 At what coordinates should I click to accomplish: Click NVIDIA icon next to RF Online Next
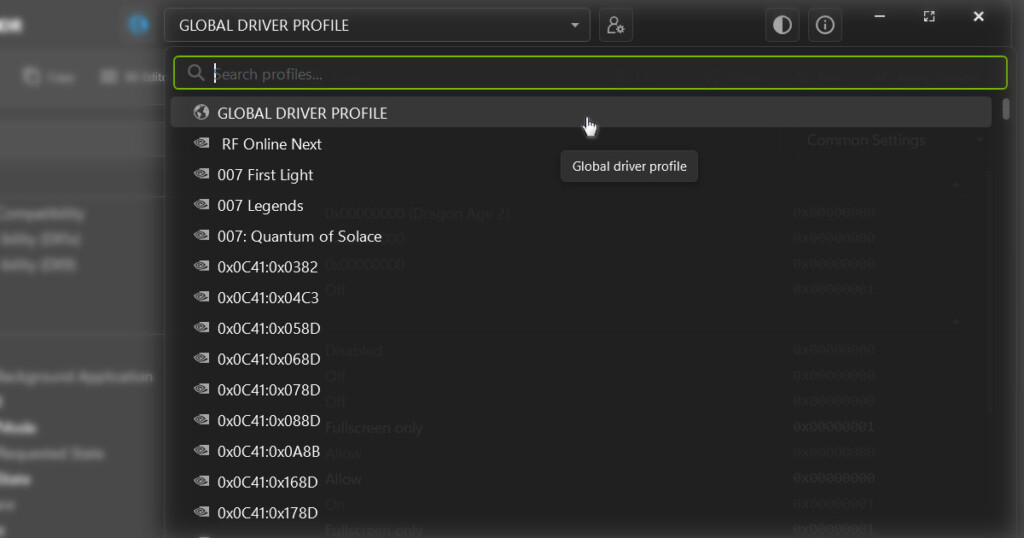point(202,142)
